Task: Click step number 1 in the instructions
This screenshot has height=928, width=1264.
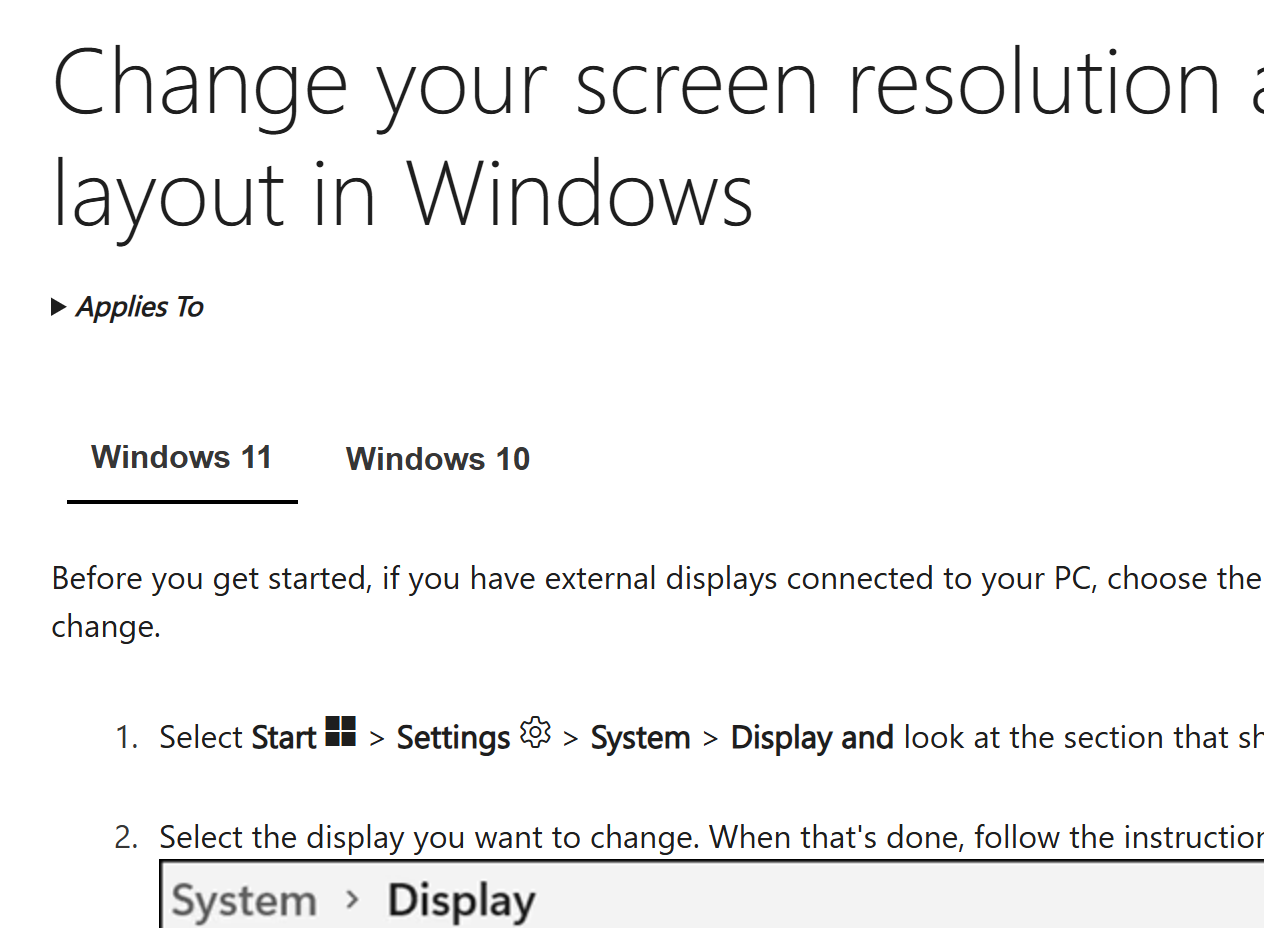Action: click(127, 737)
